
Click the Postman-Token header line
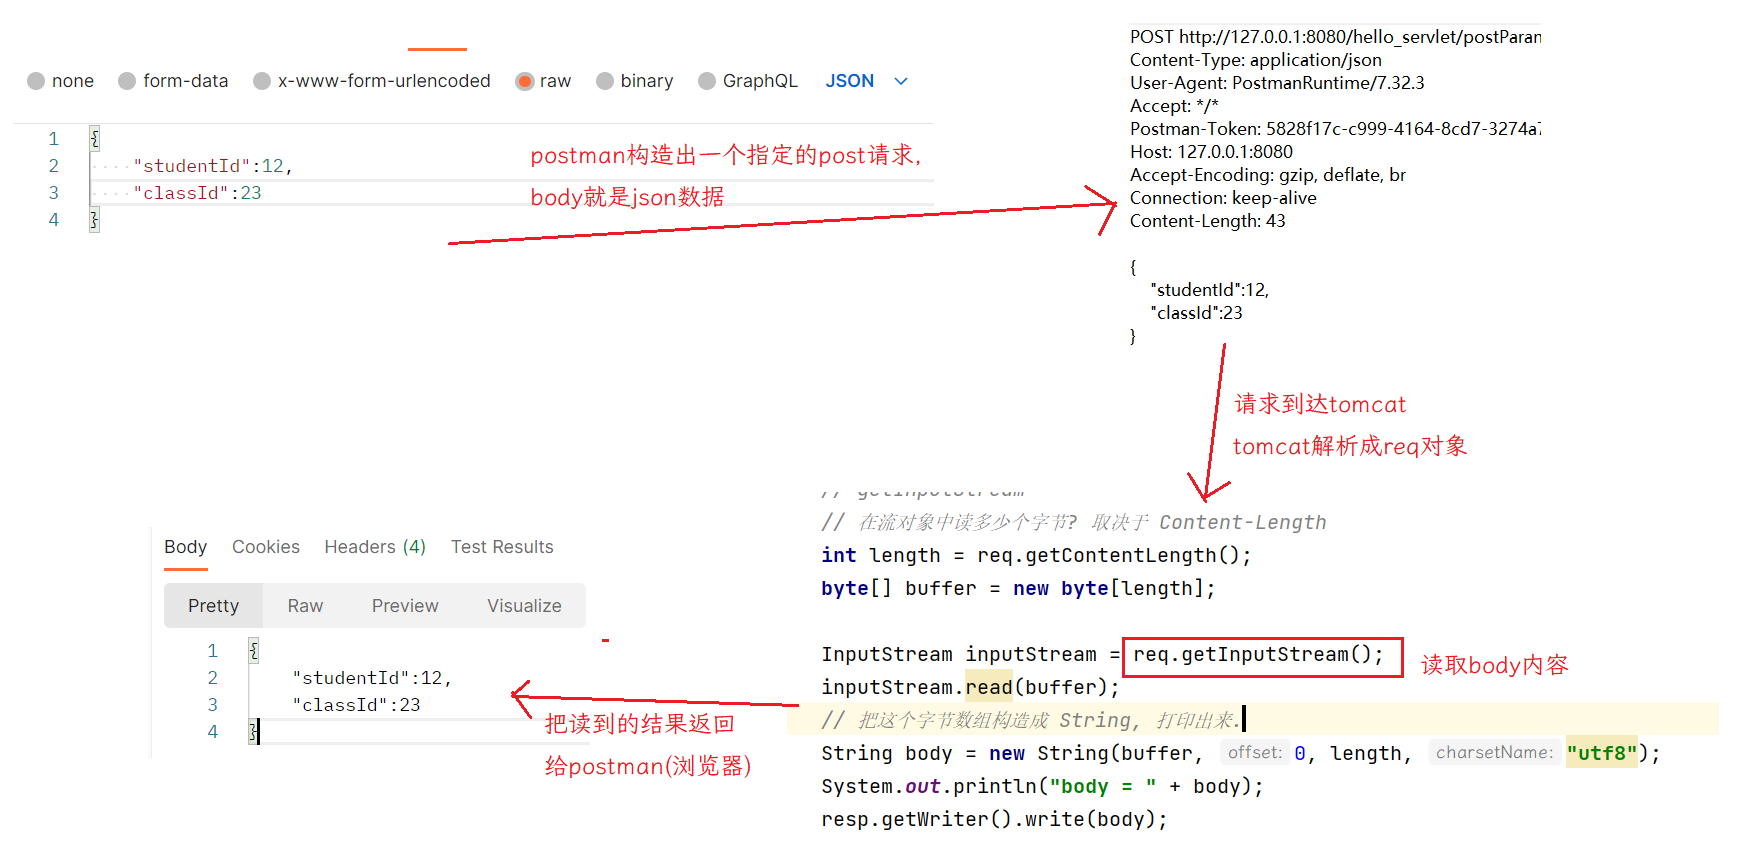coord(1335,129)
